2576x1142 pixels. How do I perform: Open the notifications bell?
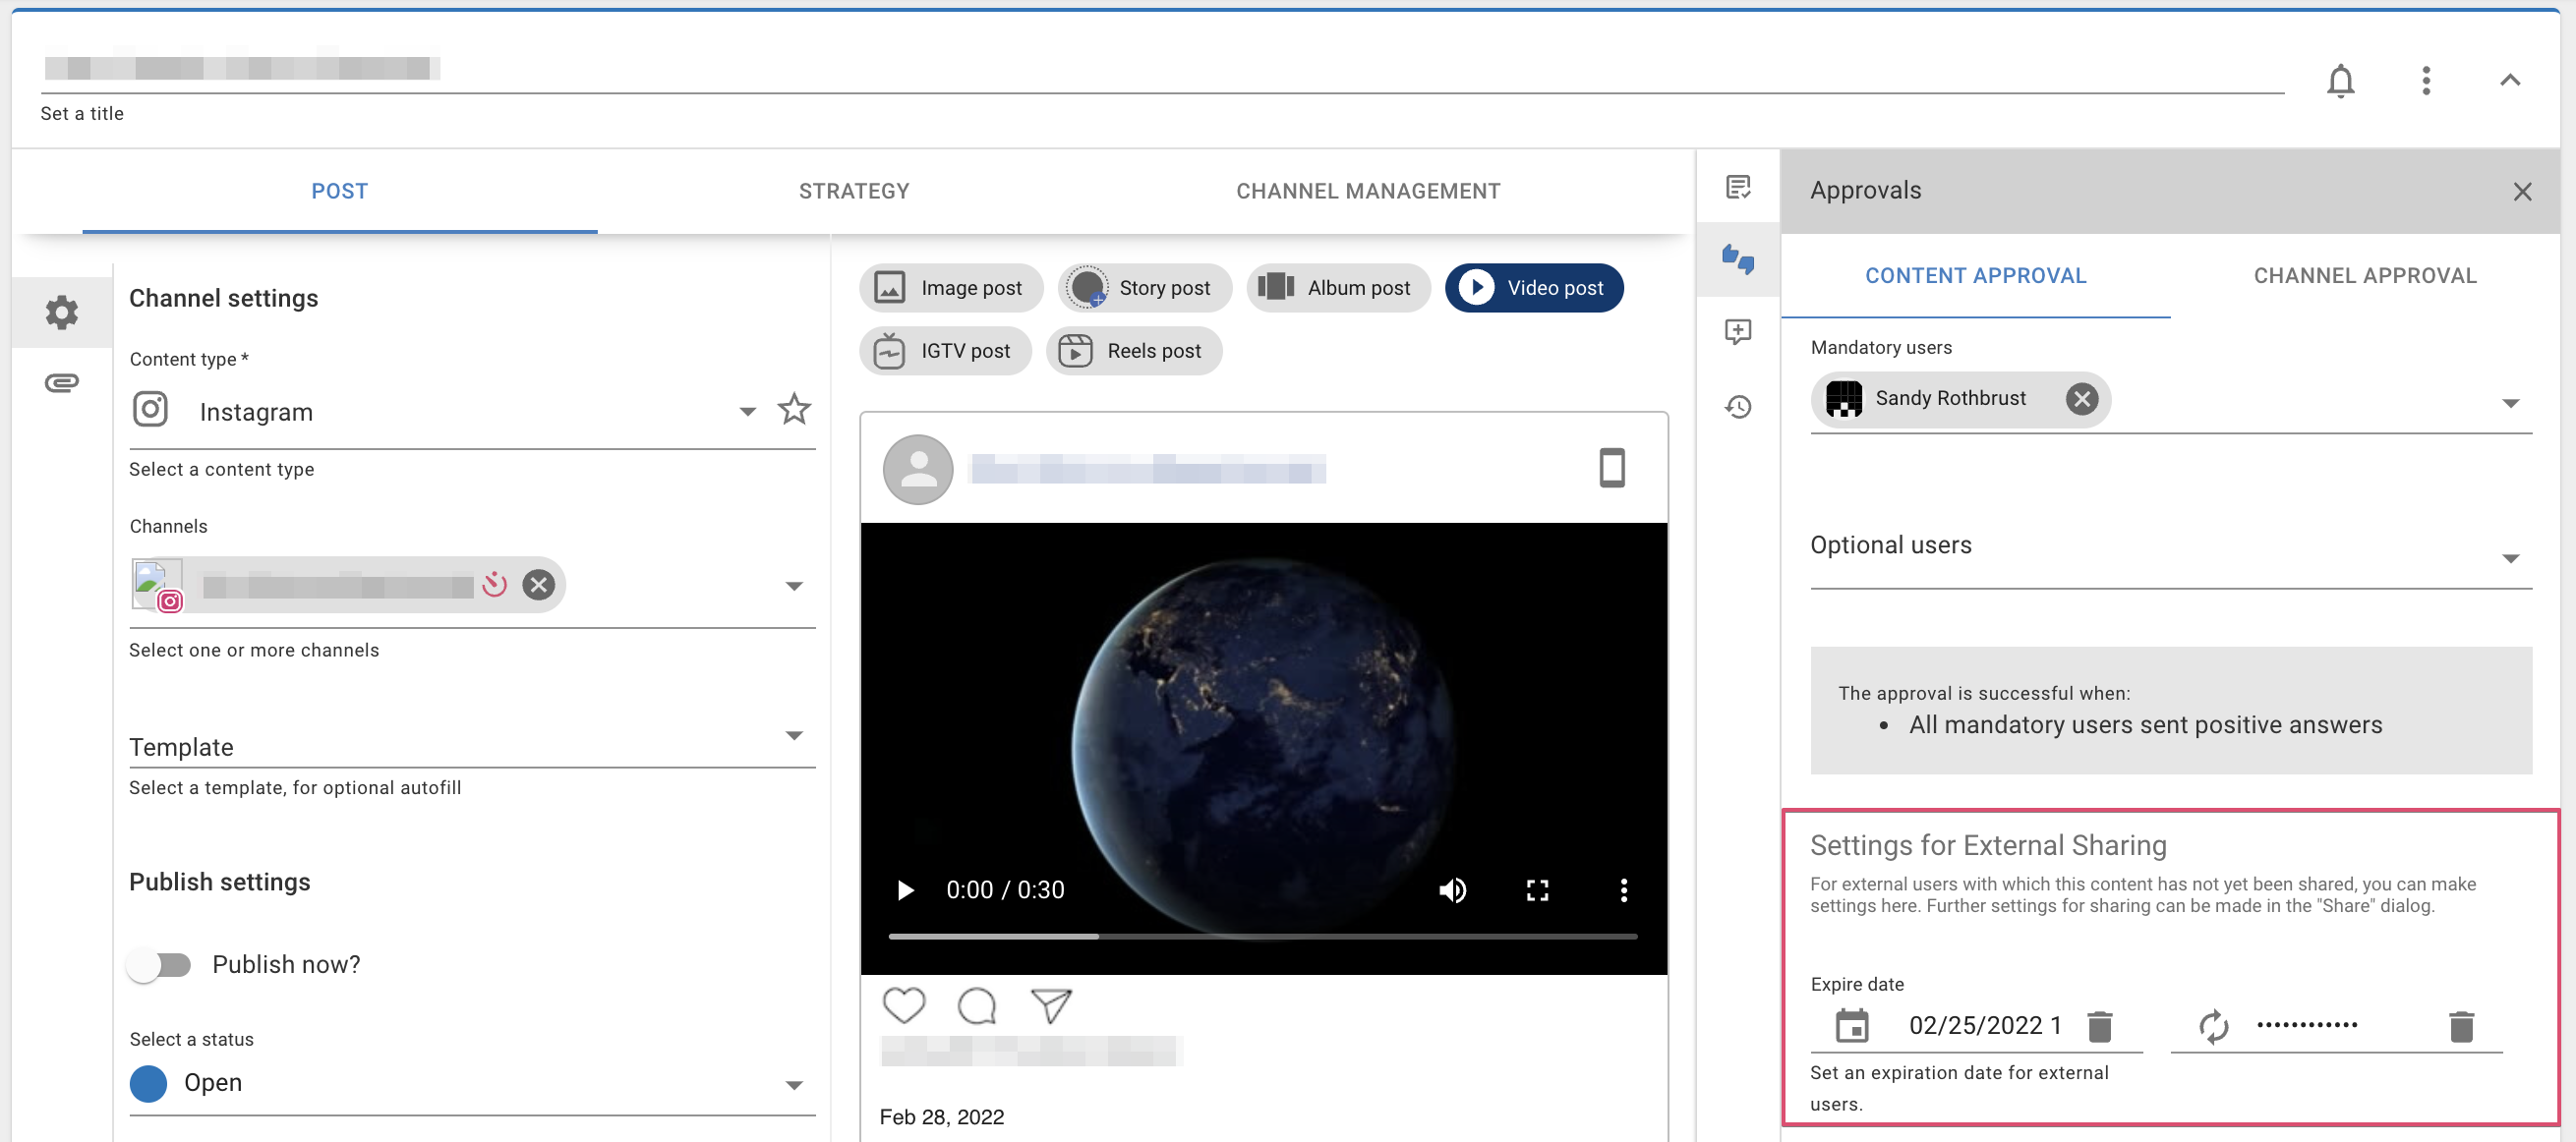pos(2340,80)
